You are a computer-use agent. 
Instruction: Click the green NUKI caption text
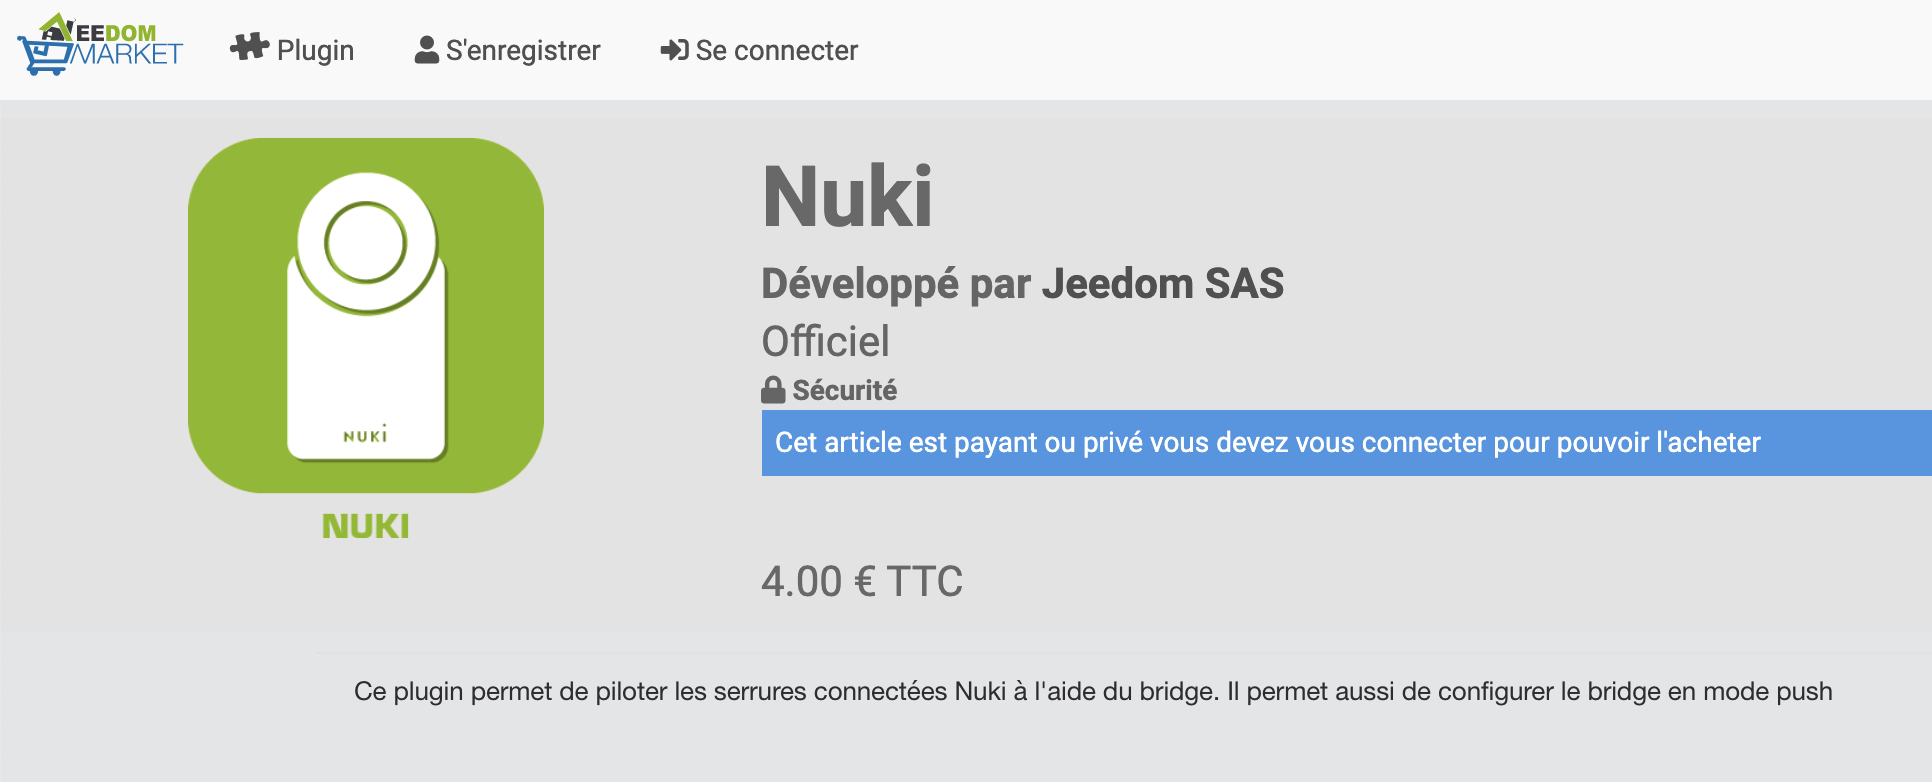pos(366,526)
